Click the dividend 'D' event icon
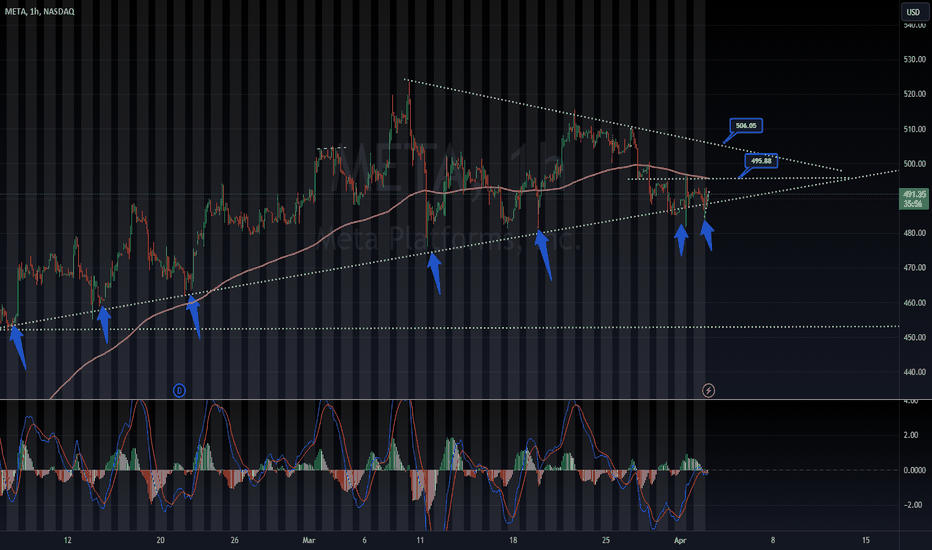Viewport: 932px width, 550px height. [x=179, y=391]
